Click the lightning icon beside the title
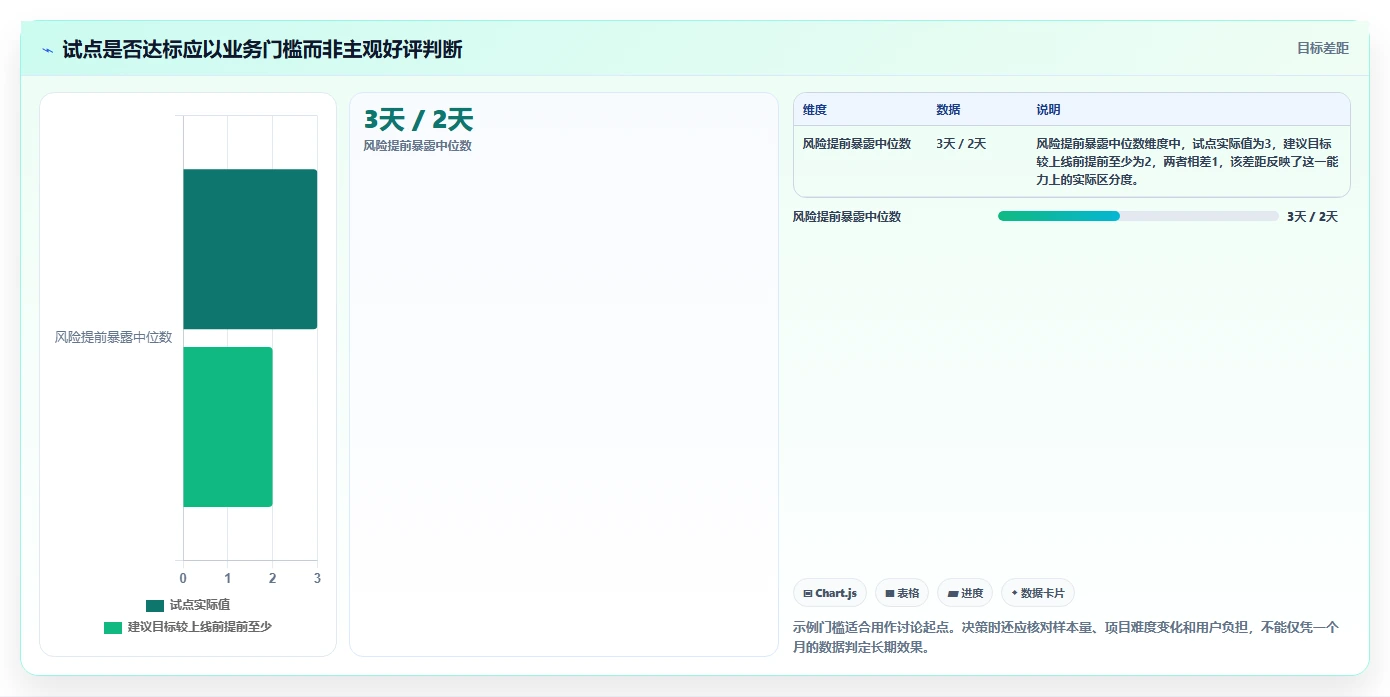 (x=47, y=49)
